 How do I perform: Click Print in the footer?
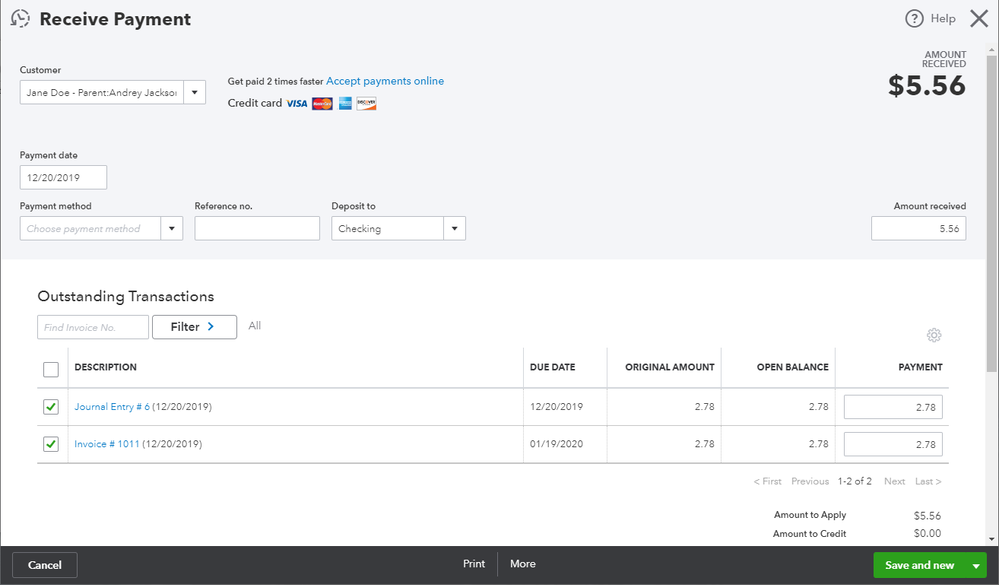pyautogui.click(x=474, y=564)
